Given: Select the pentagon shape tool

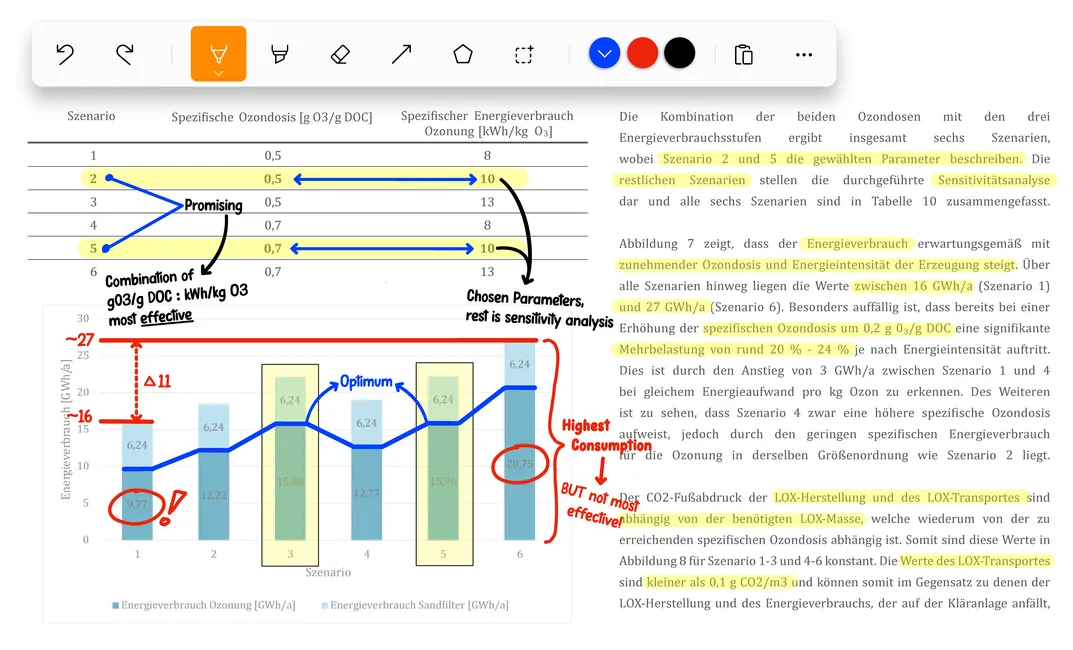Looking at the screenshot, I should pos(463,54).
